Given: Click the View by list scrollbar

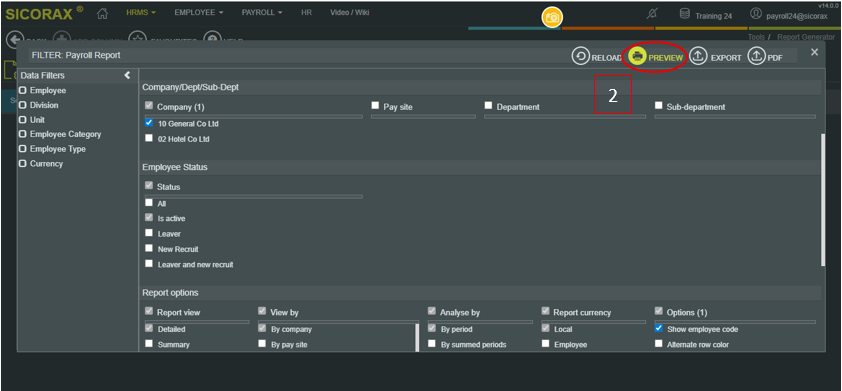Looking at the screenshot, I should pyautogui.click(x=417, y=337).
